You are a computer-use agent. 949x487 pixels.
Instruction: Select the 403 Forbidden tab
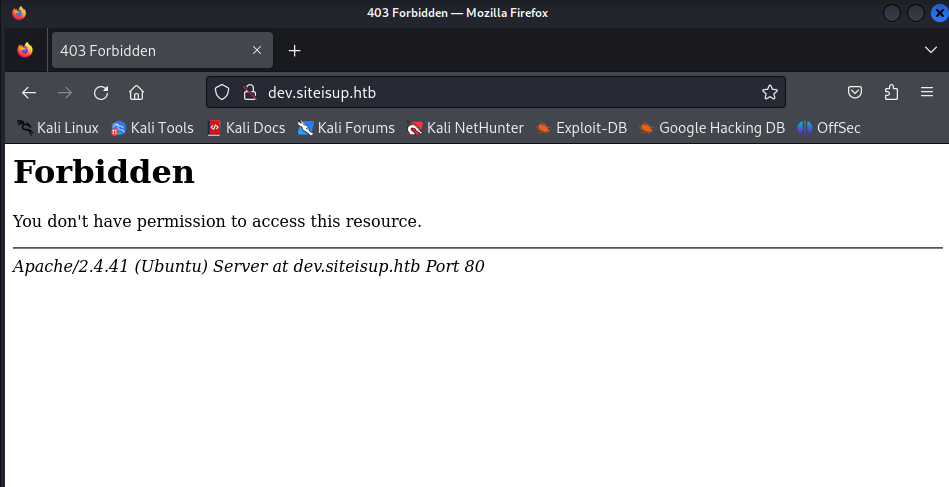coord(150,50)
